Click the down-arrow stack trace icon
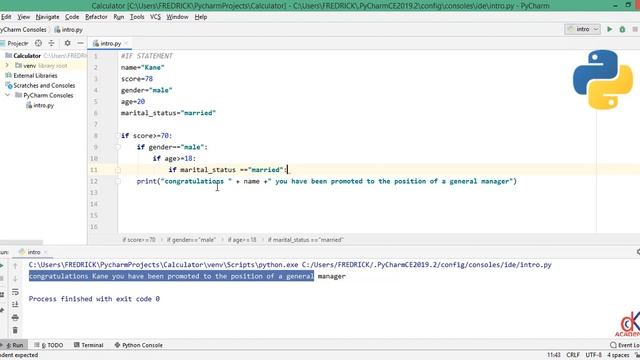The image size is (640, 360). (15, 279)
